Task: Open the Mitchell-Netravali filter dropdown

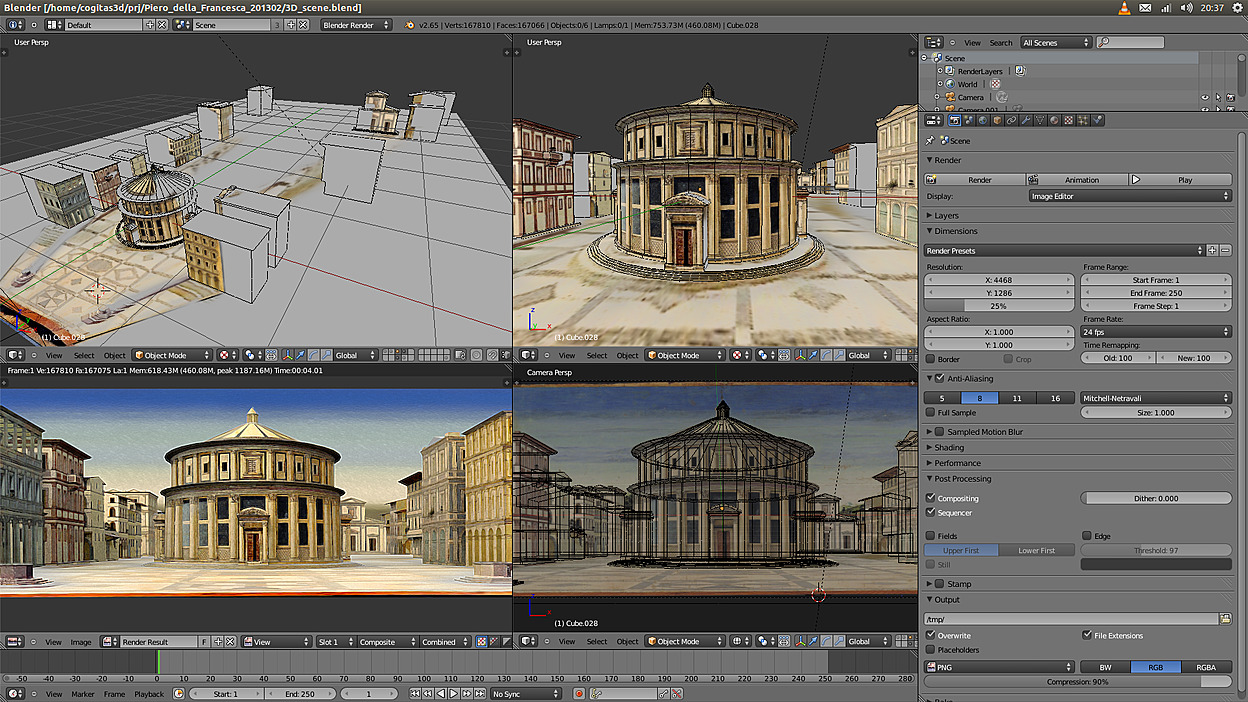Action: pos(1156,398)
